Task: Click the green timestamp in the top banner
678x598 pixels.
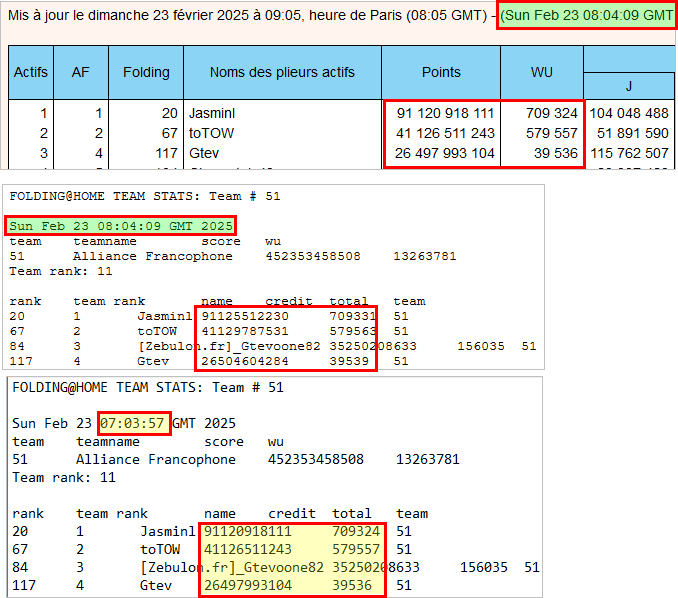Action: click(587, 16)
